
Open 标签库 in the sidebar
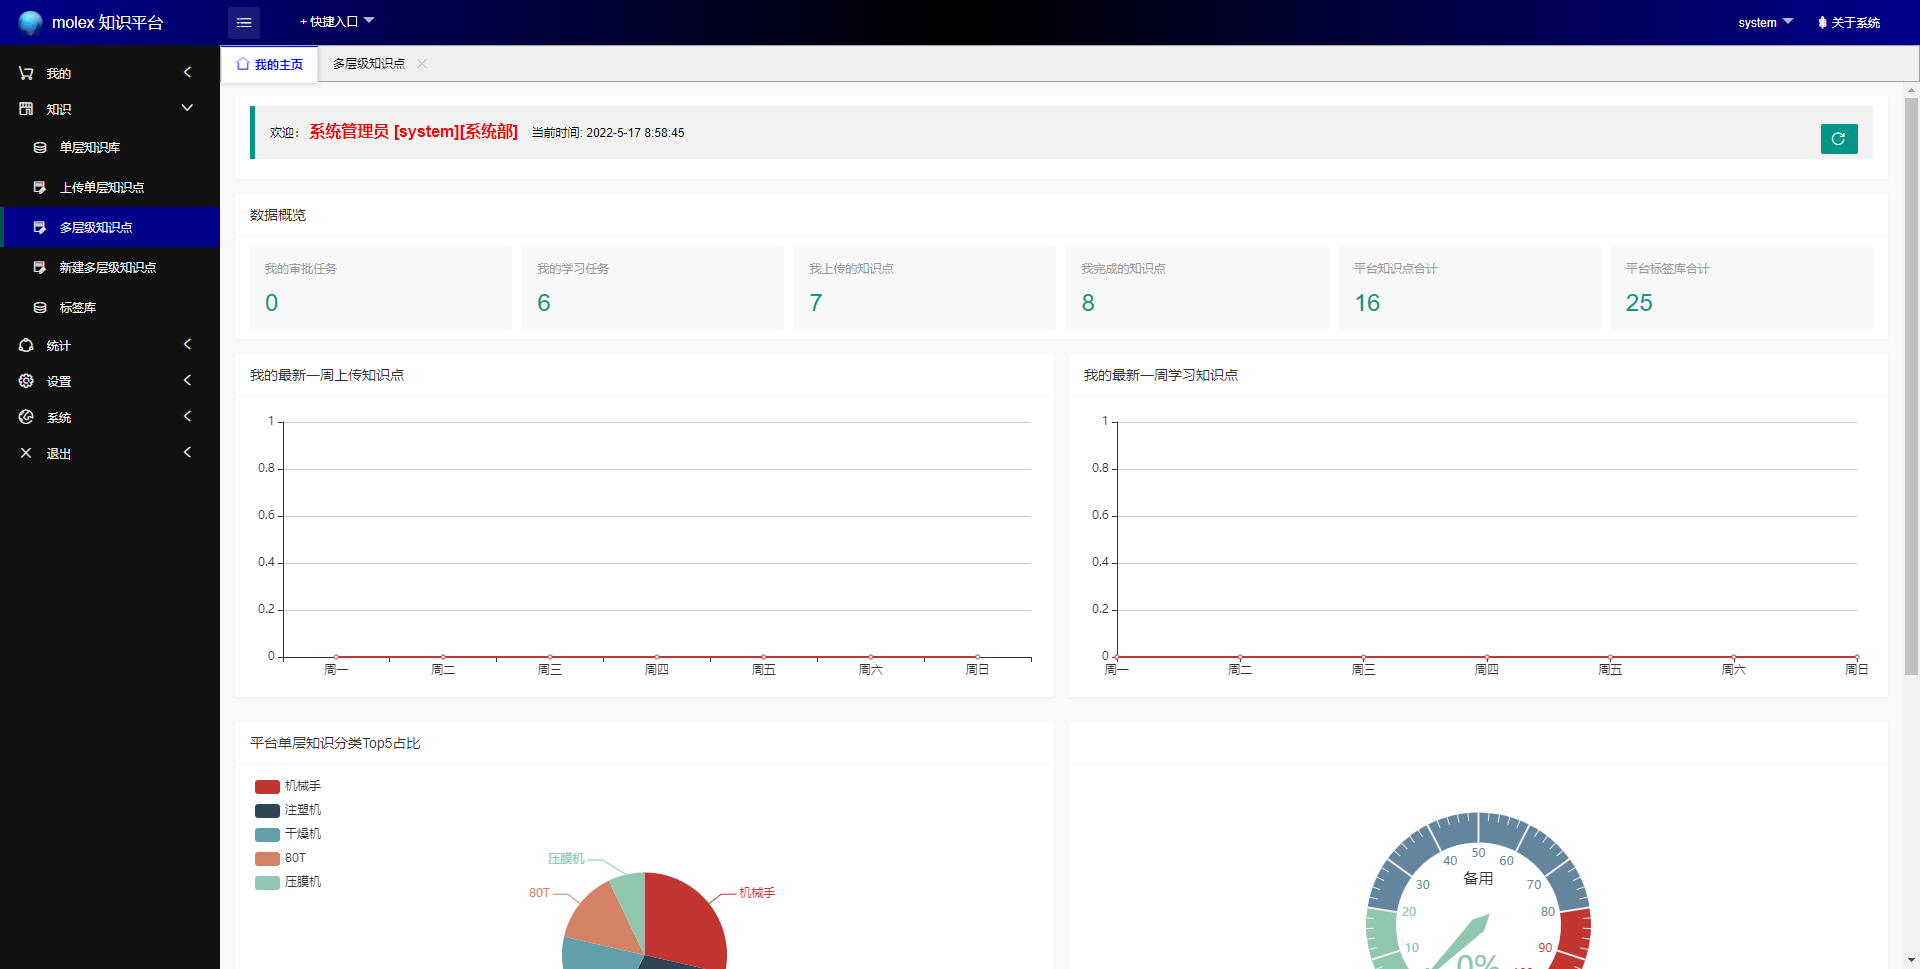(110, 307)
